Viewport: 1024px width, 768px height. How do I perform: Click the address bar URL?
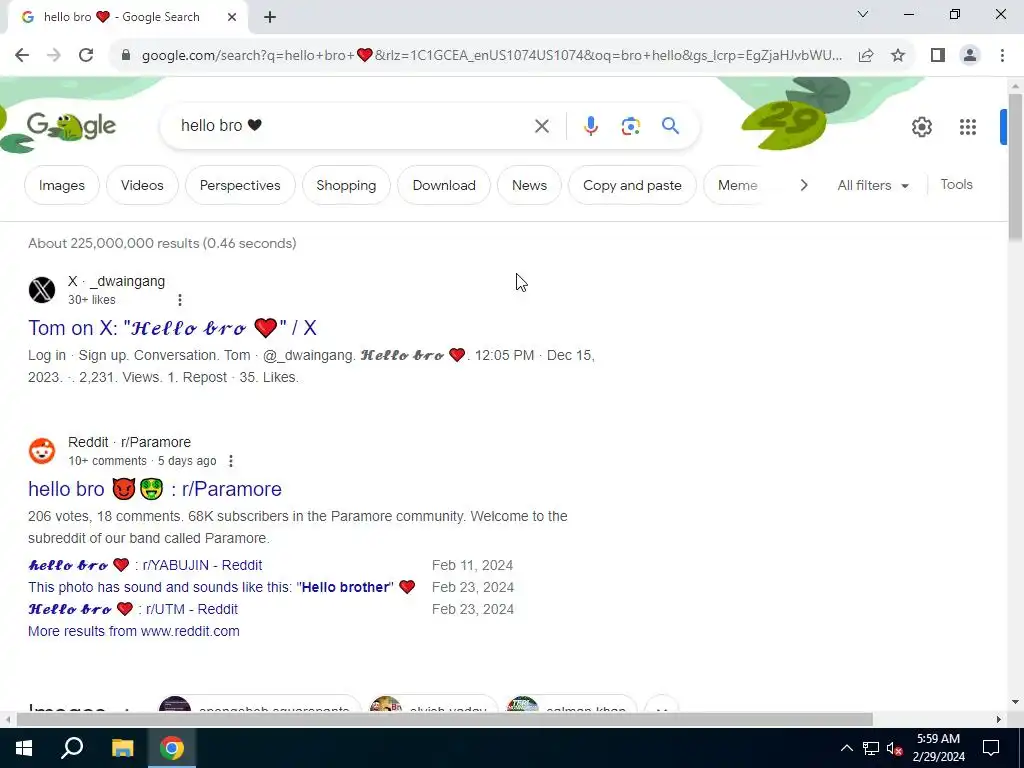(x=491, y=56)
